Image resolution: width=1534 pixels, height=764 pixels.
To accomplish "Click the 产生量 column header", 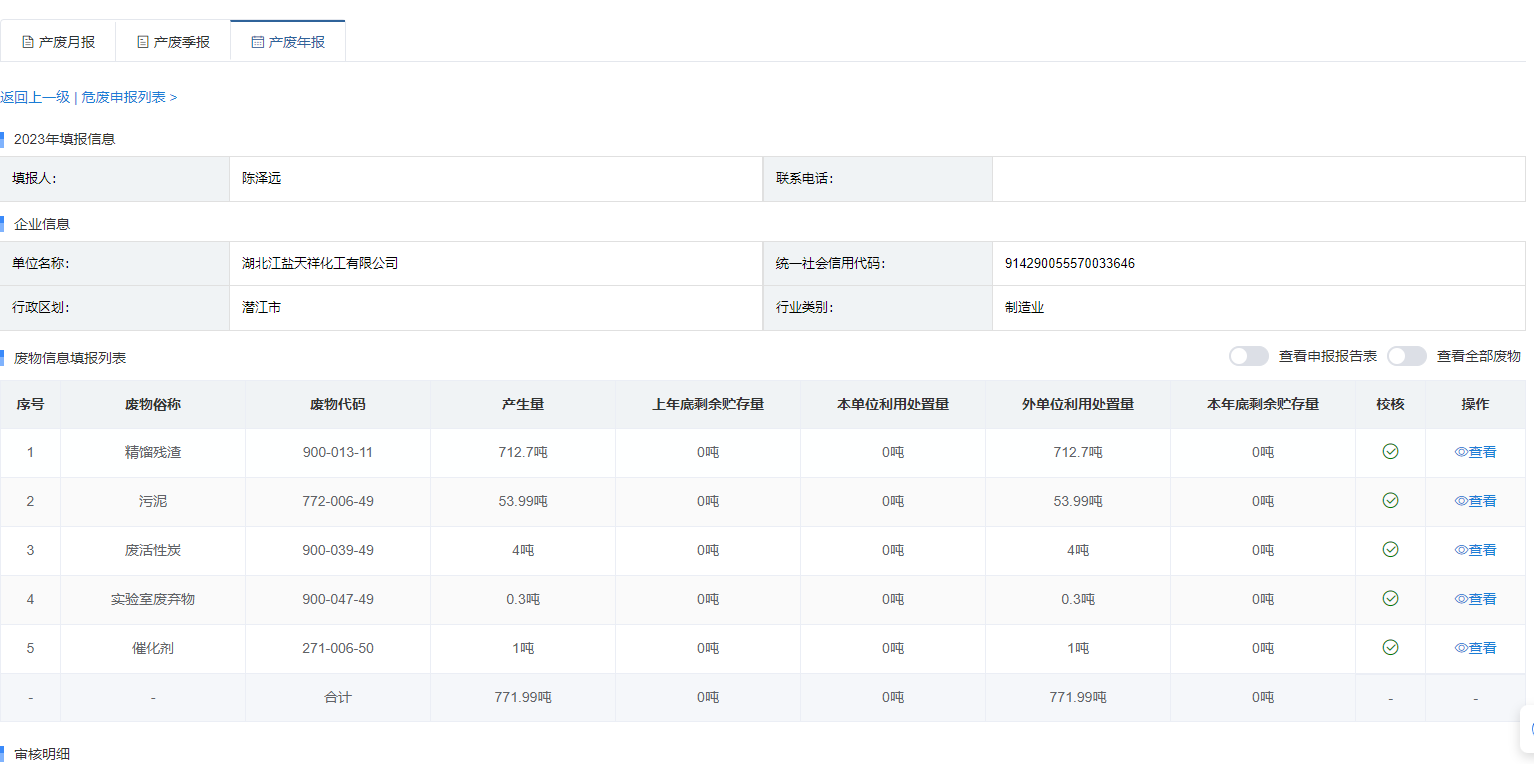I will coord(523,404).
